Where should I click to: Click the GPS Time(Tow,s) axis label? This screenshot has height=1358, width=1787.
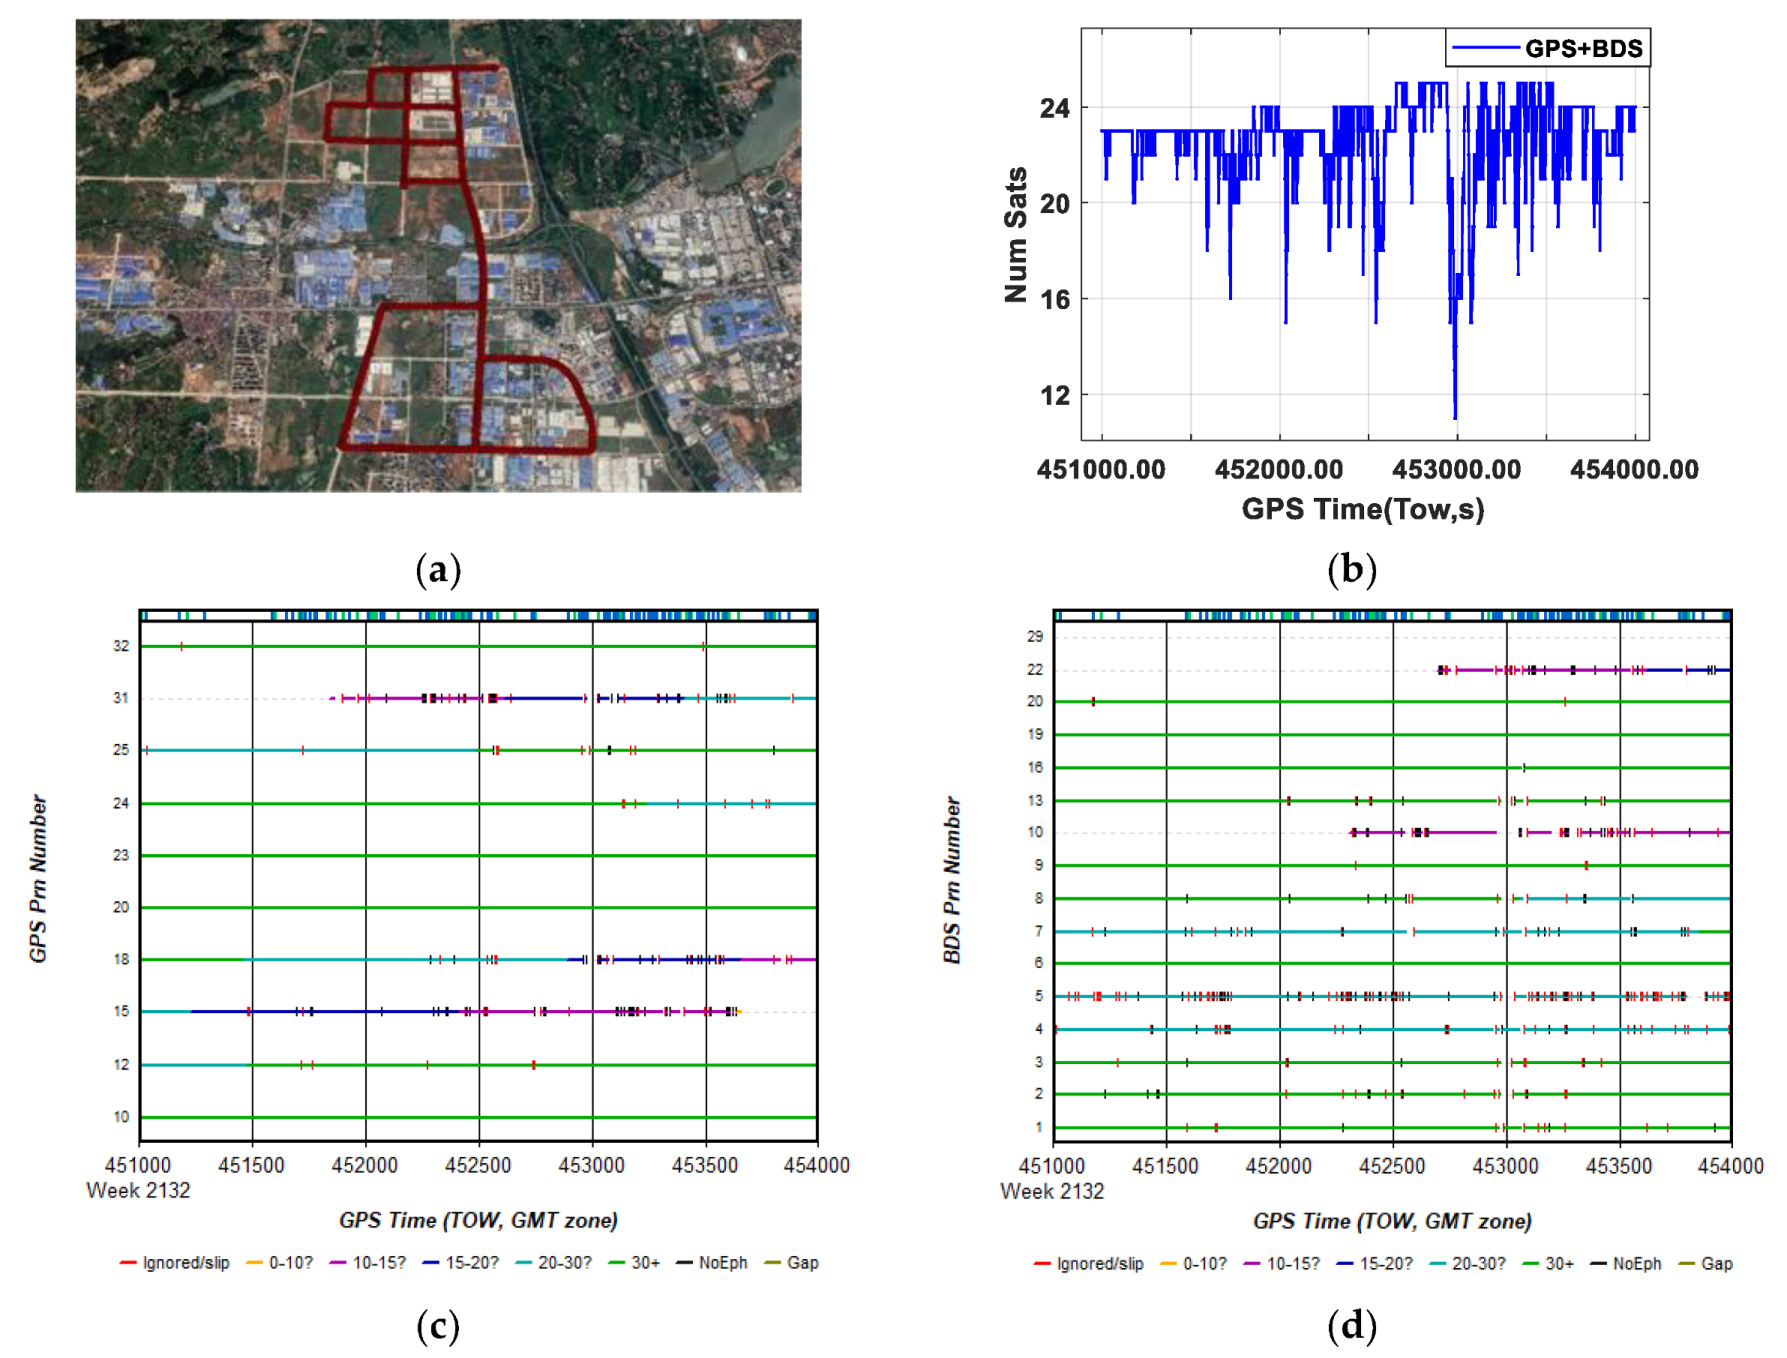click(x=1364, y=509)
